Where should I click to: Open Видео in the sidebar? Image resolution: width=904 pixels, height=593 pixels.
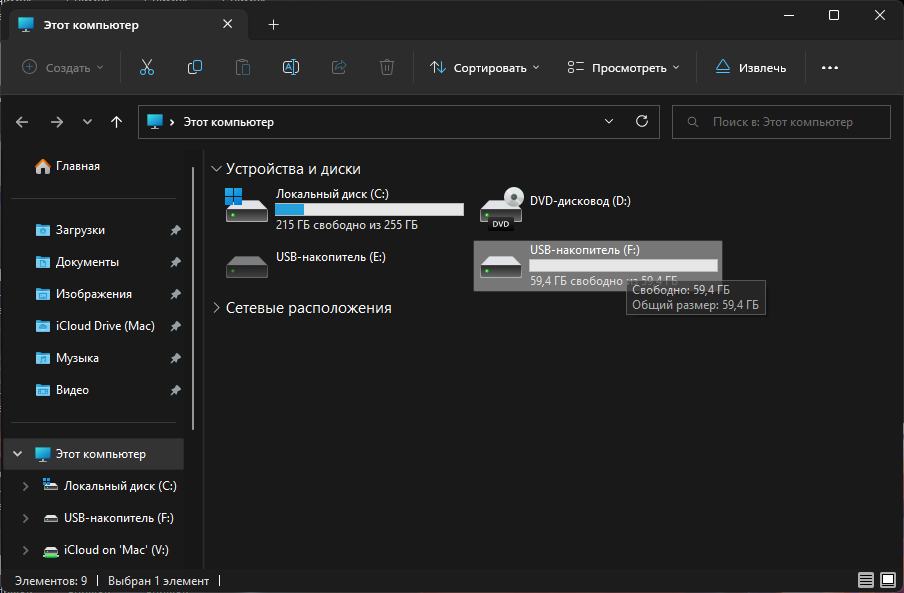pos(62,390)
